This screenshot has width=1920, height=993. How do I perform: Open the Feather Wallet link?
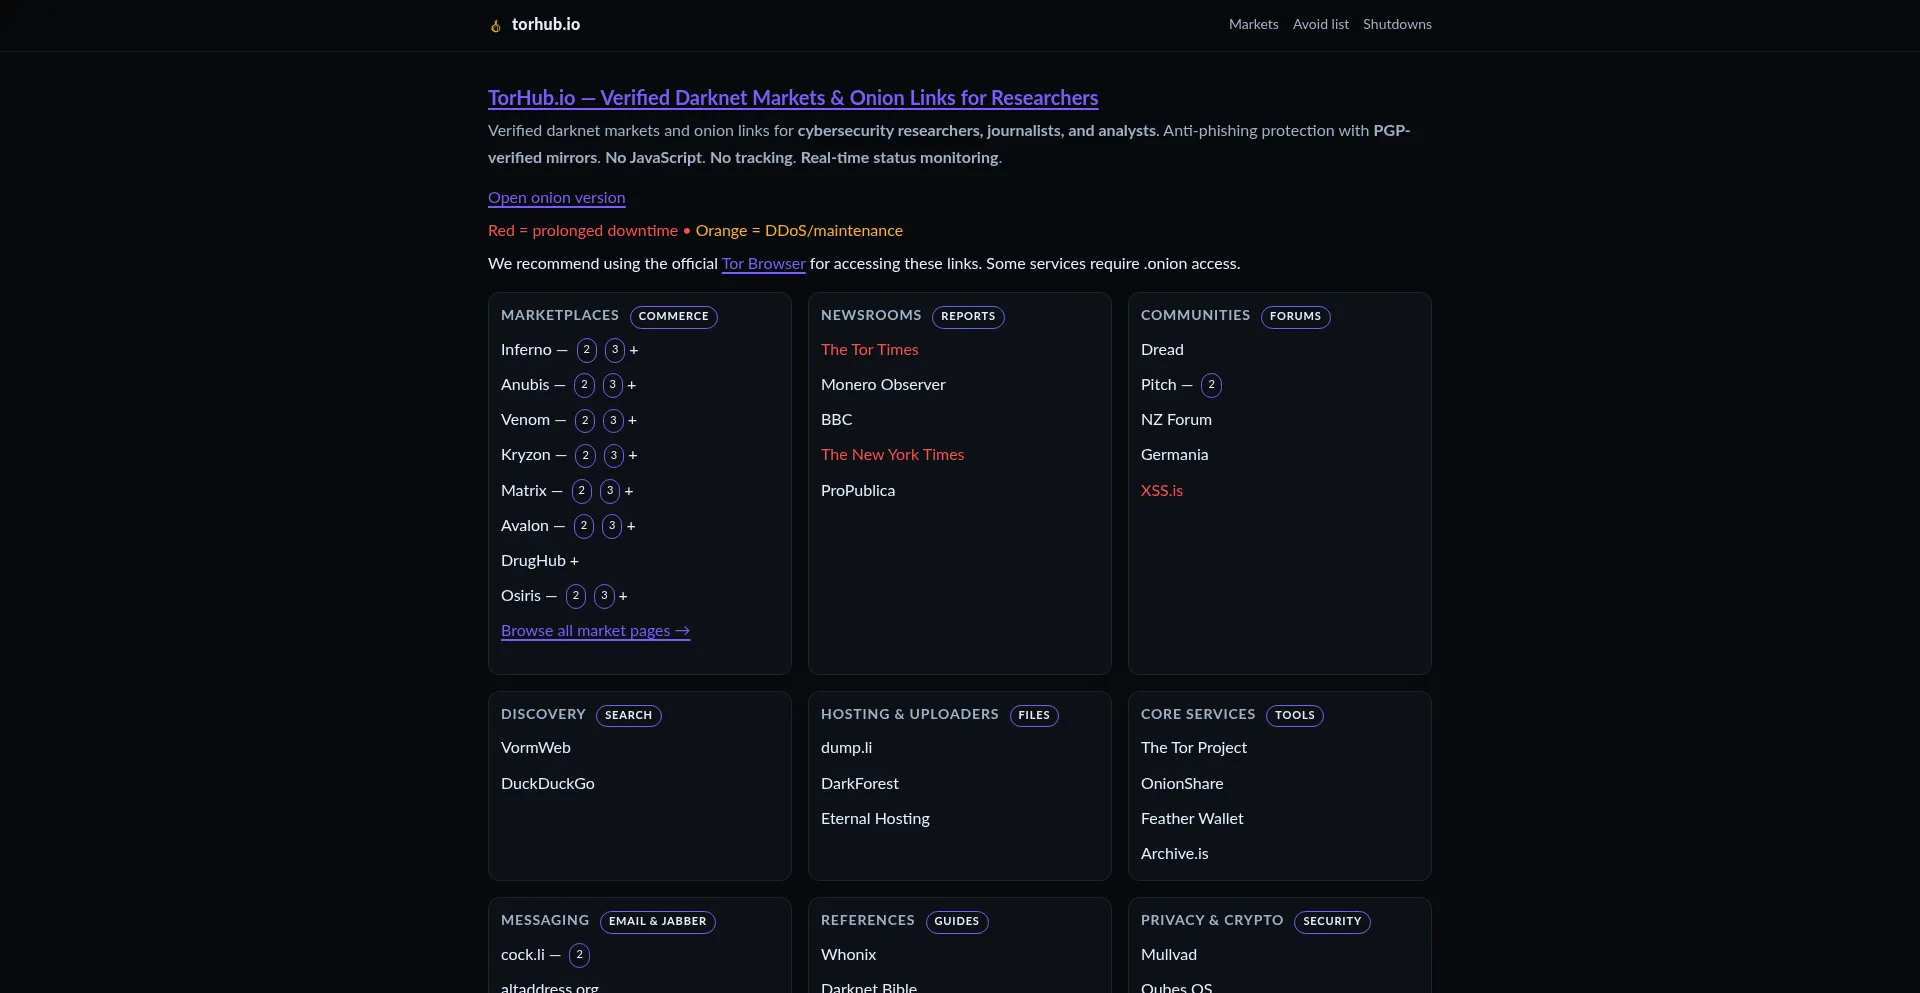point(1192,819)
